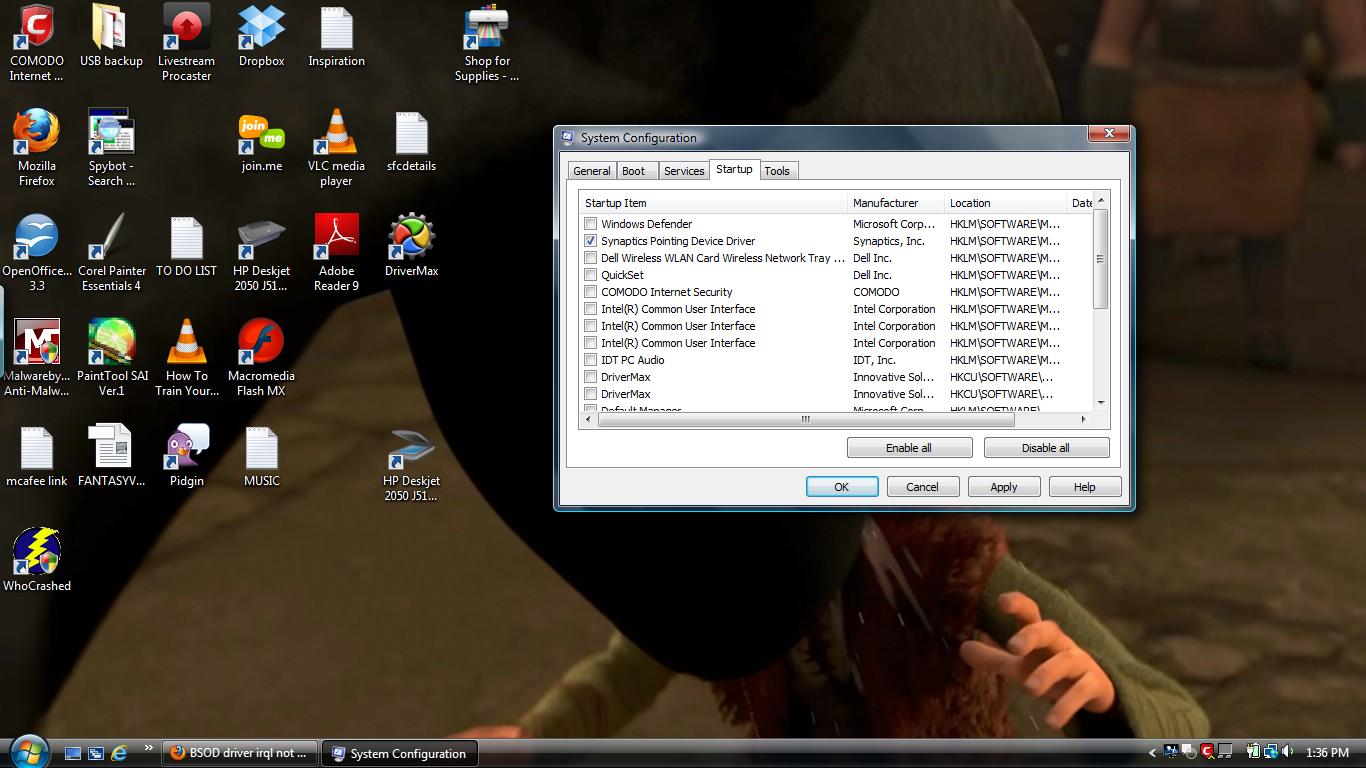Apply the startup changes
Image resolution: width=1366 pixels, height=768 pixels.
point(1004,487)
